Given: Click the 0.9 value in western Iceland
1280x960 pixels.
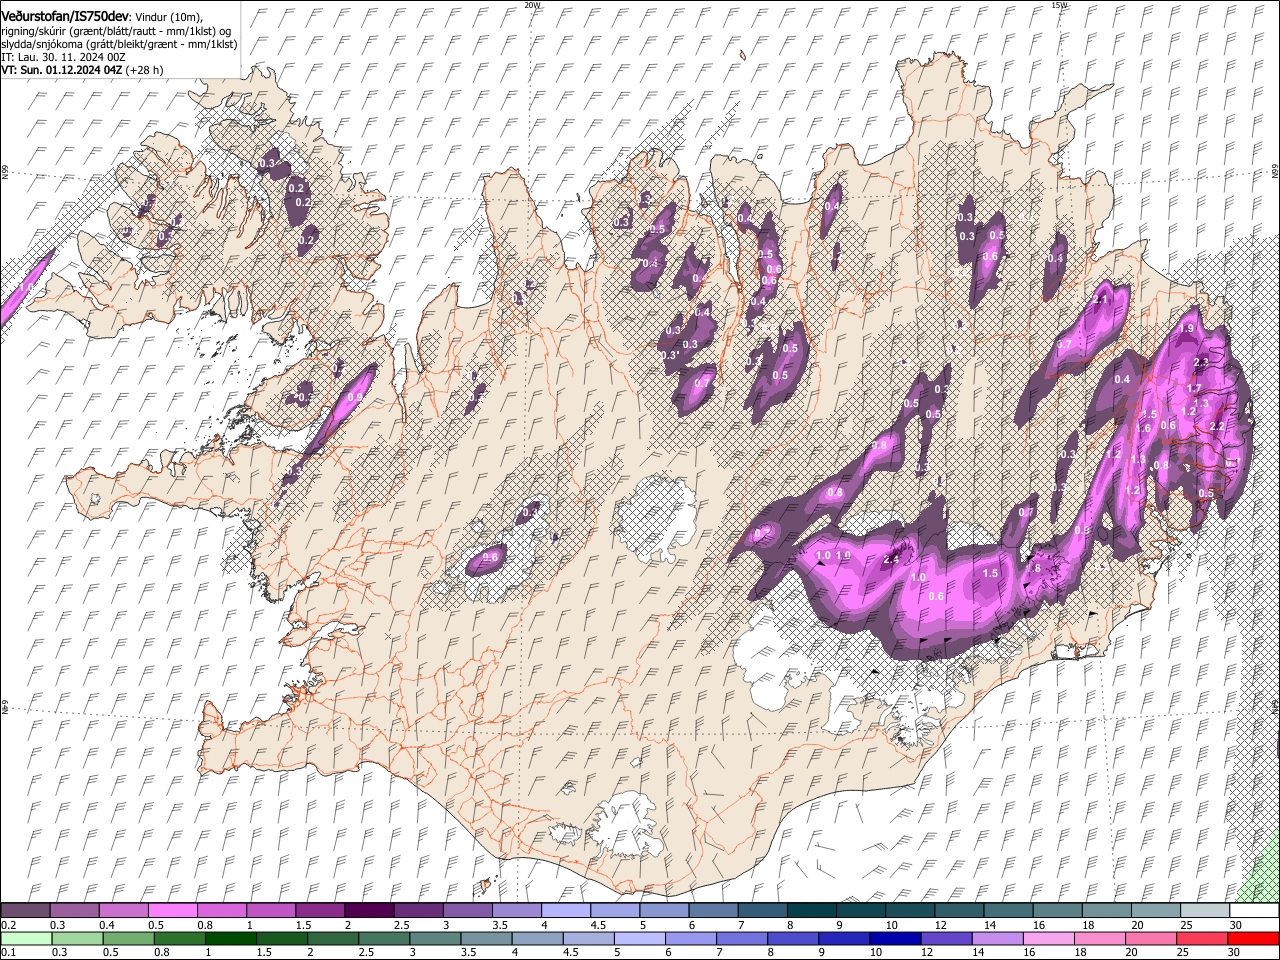Looking at the screenshot, I should point(355,397).
